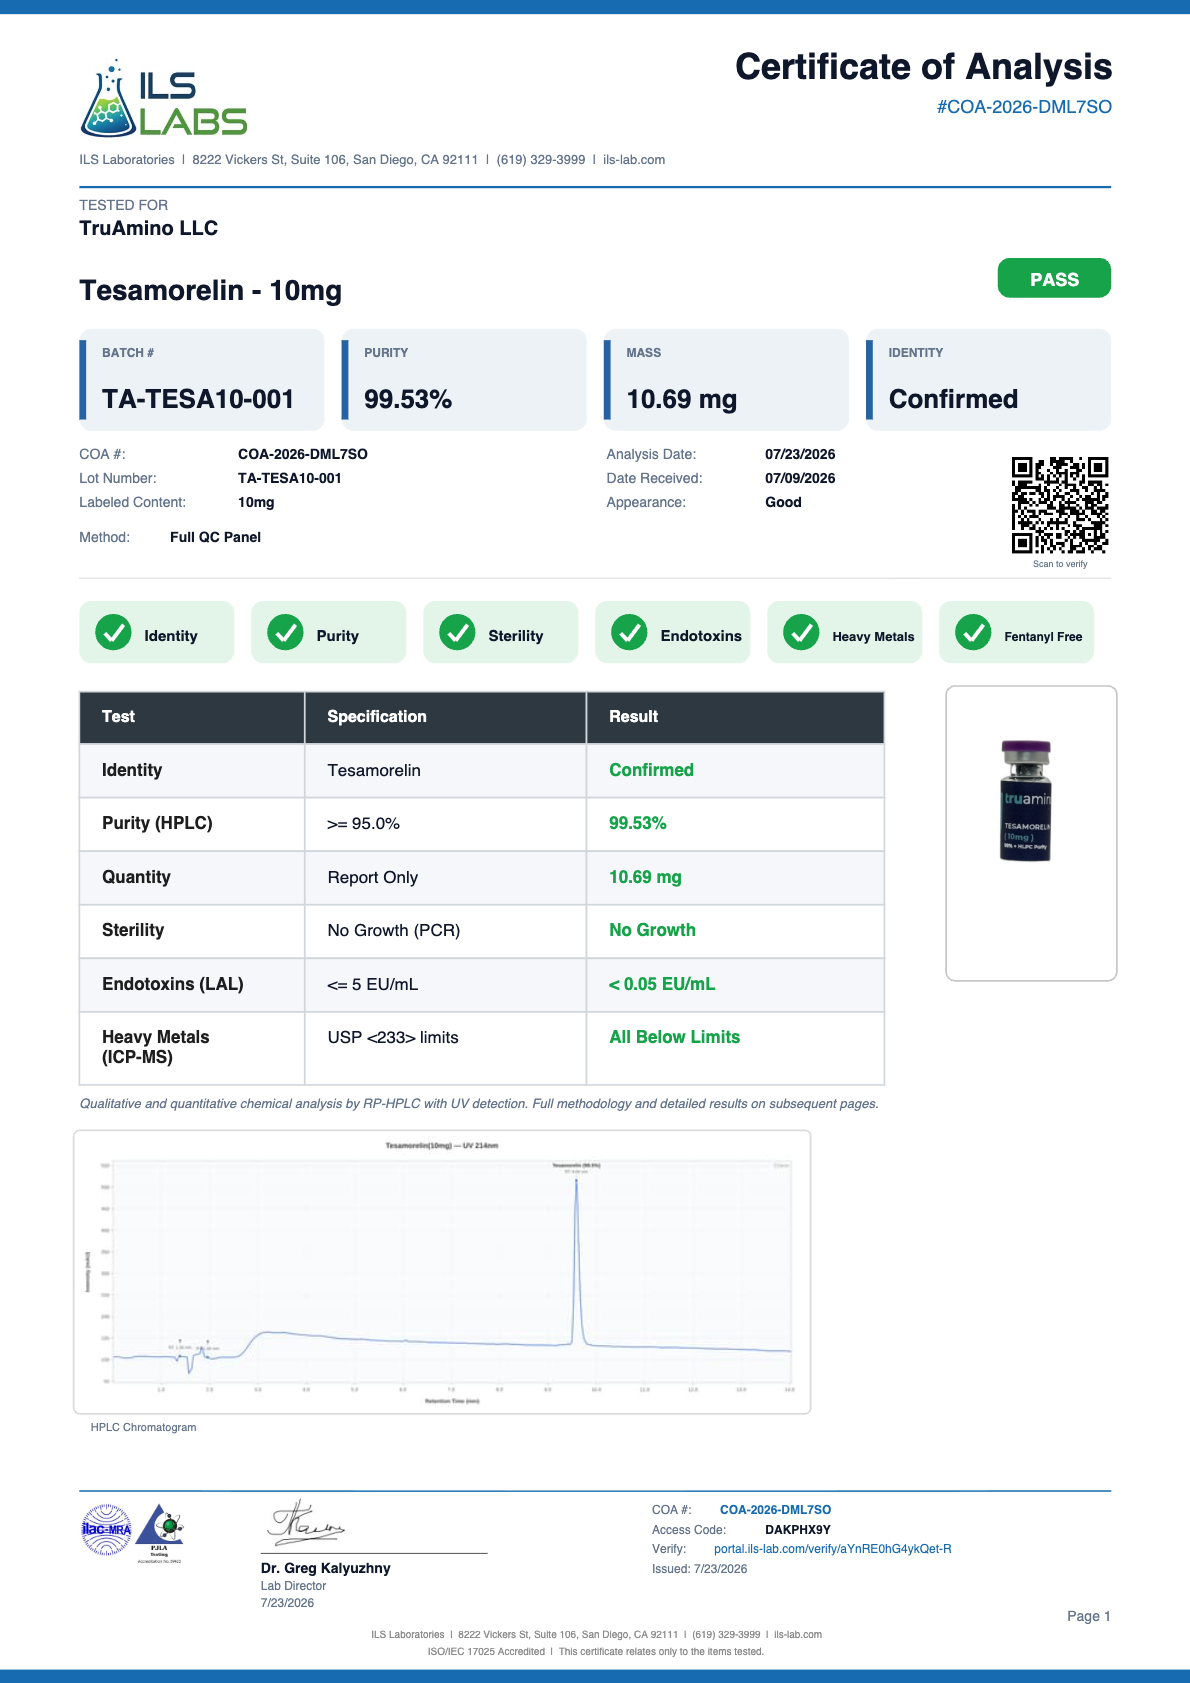
Task: Click the 'Scan to verify' caption
Action: coord(1060,564)
